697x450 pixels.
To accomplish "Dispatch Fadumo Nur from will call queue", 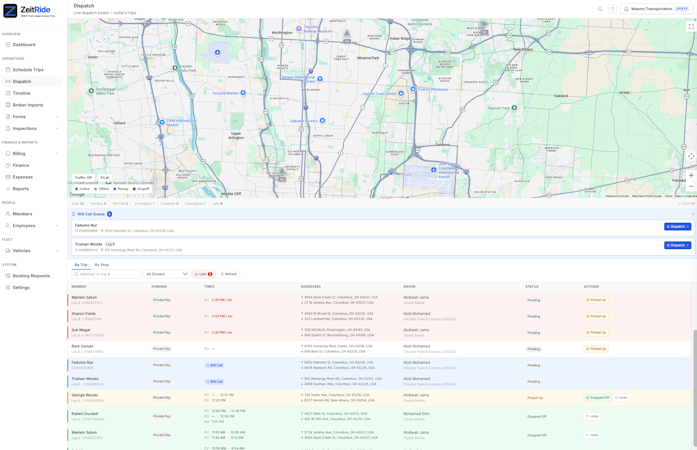I will [677, 227].
